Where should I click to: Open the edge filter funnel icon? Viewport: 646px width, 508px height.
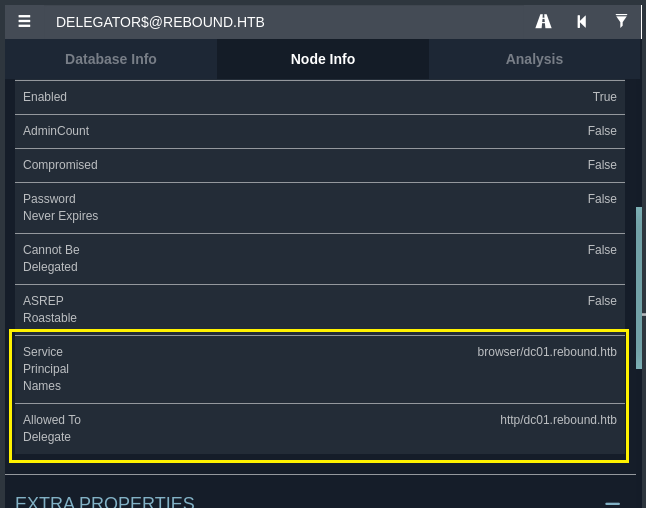621,21
